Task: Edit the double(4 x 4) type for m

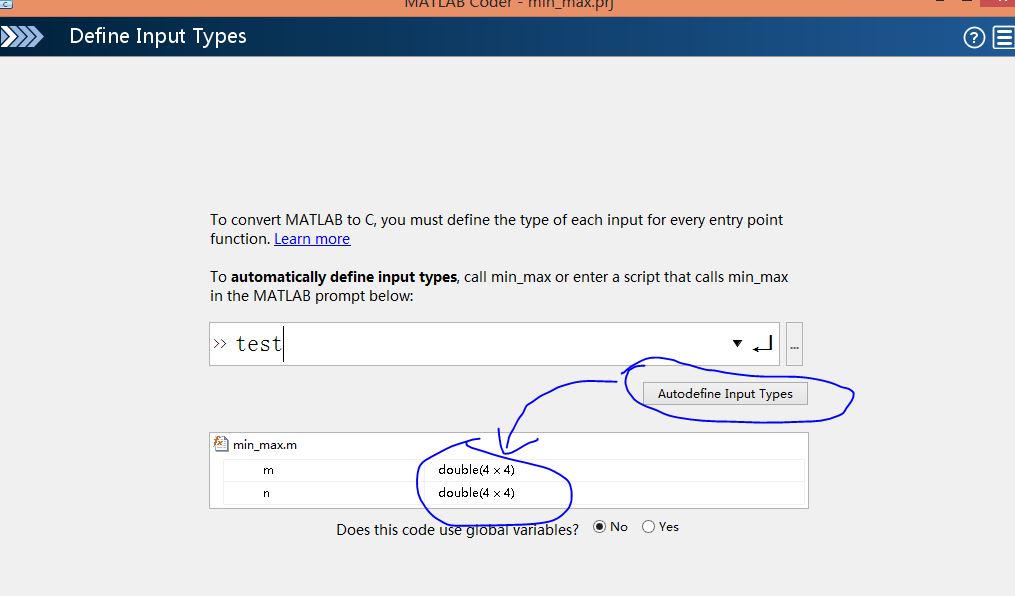Action: pyautogui.click(x=476, y=470)
